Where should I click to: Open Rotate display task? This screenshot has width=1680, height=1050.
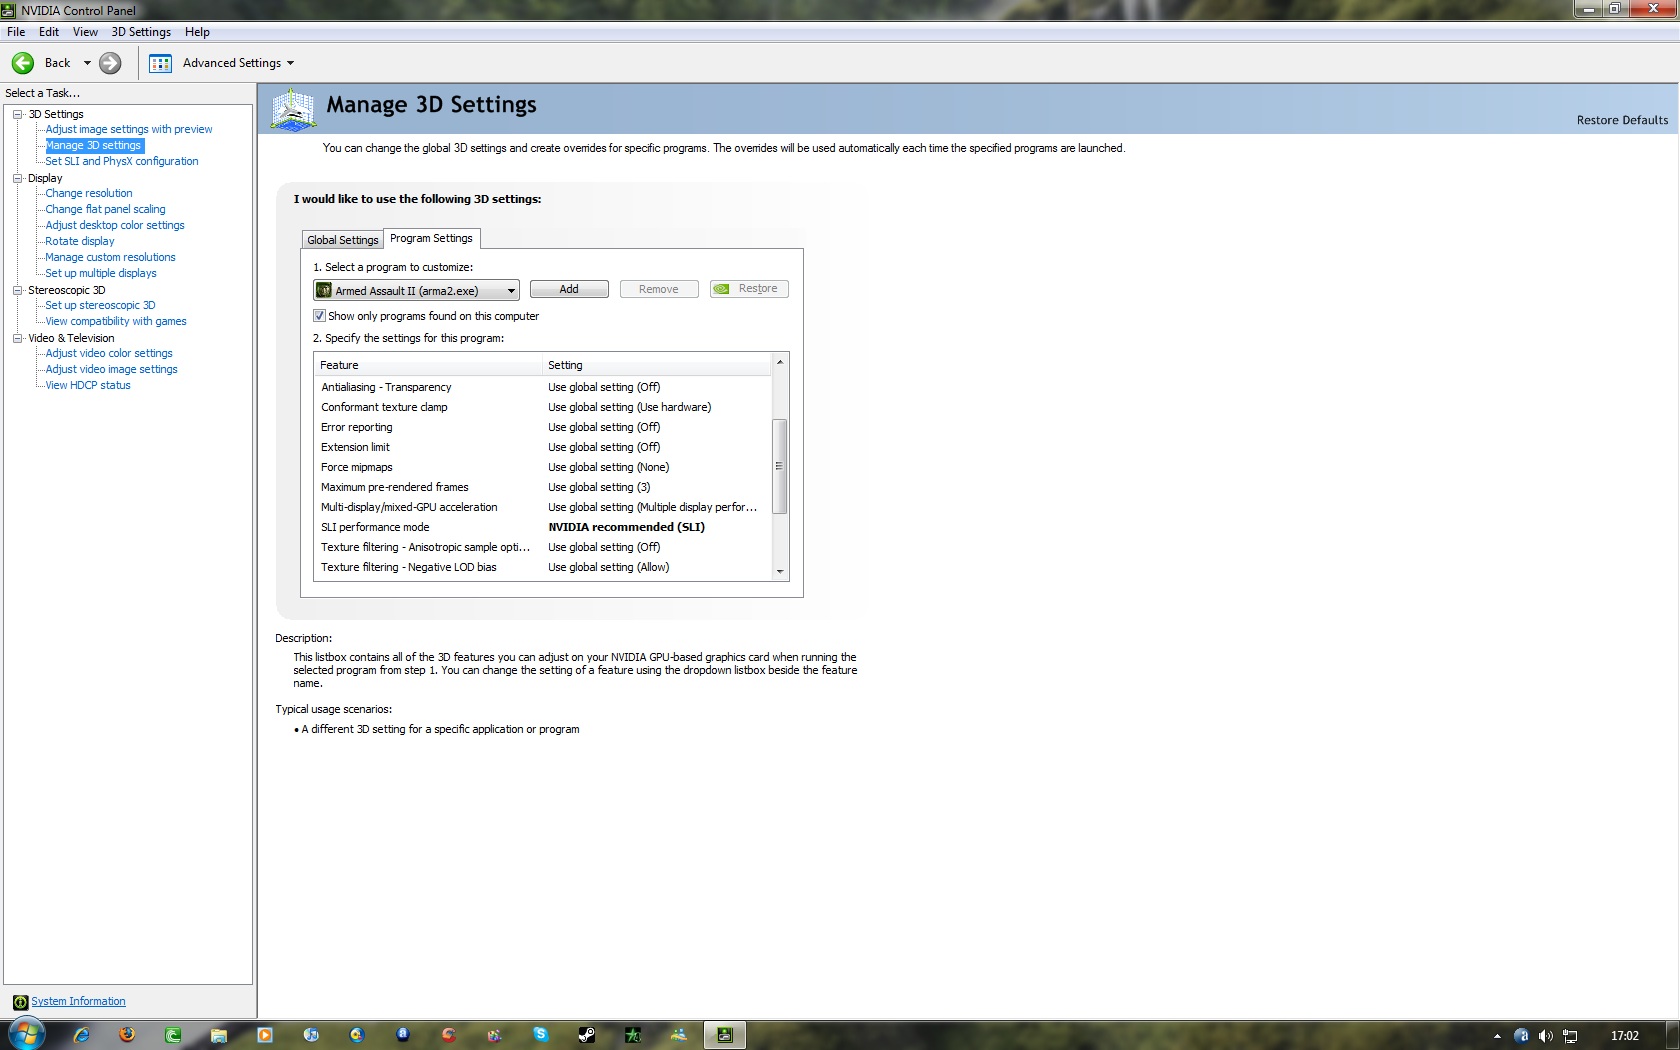80,241
